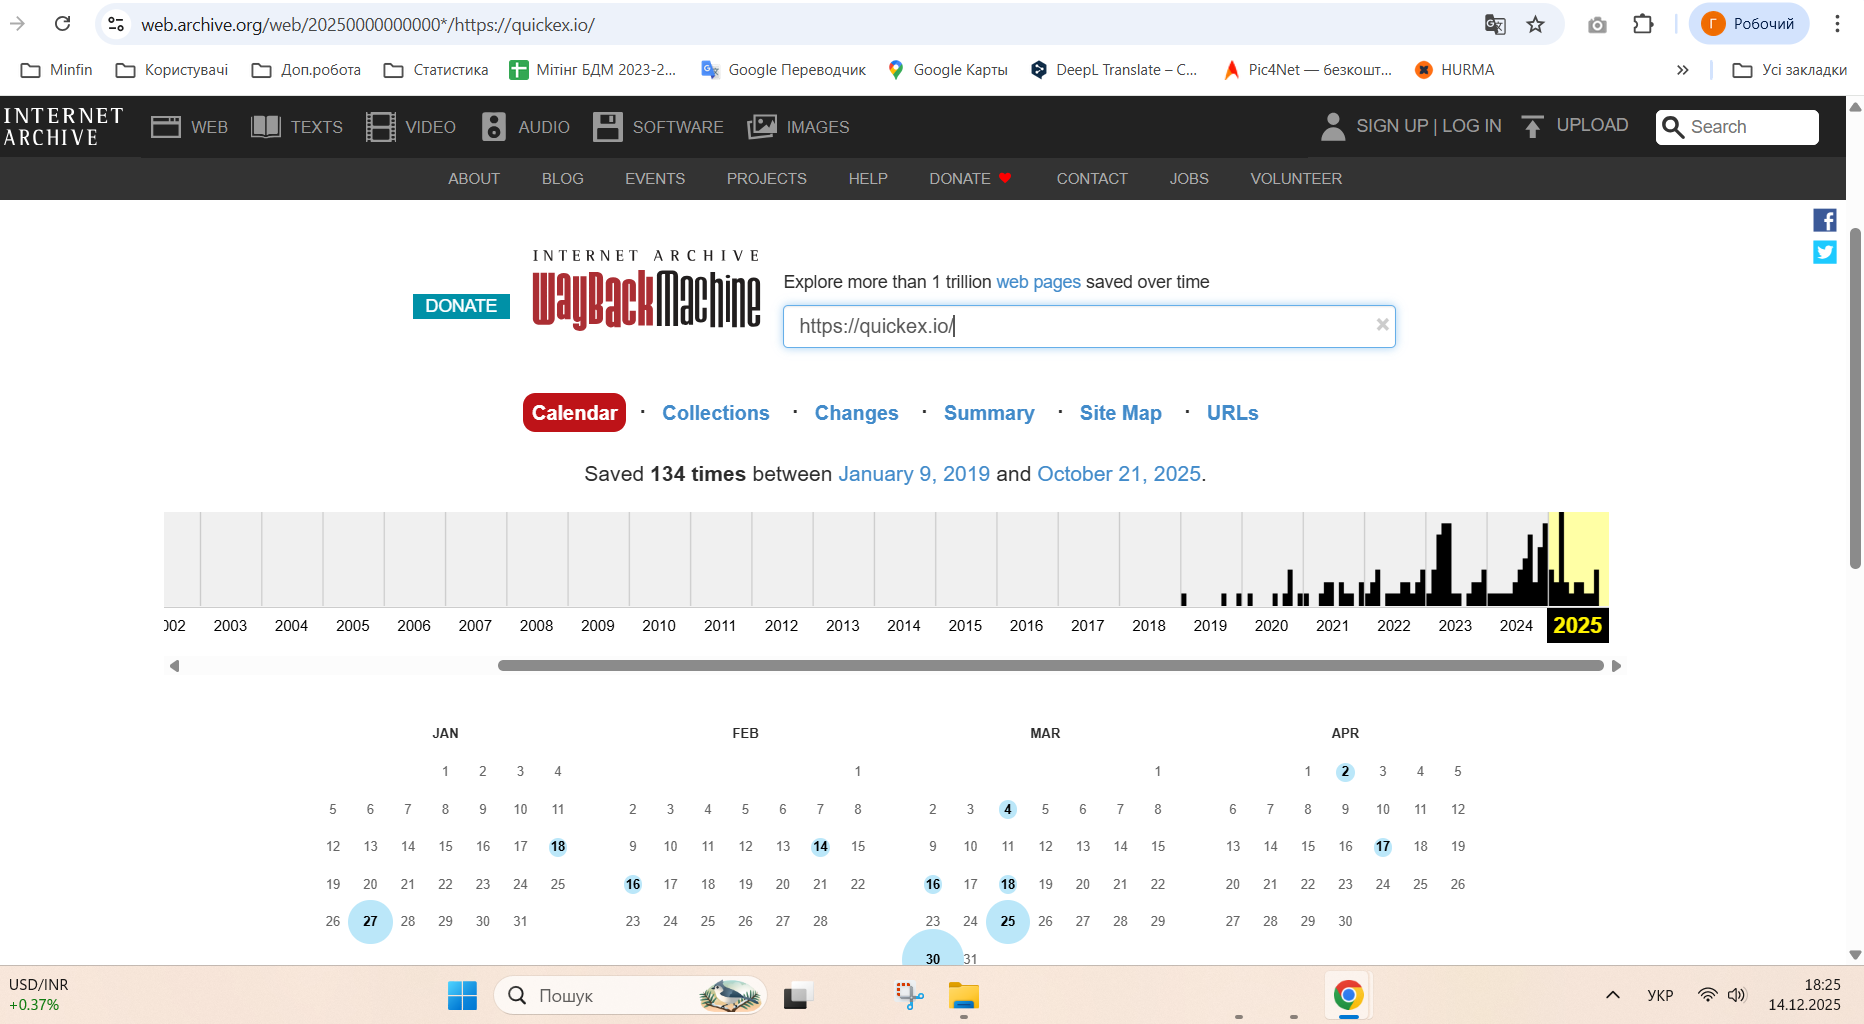
Task: Open the Усі закладки bookmarks folder
Action: (1790, 70)
